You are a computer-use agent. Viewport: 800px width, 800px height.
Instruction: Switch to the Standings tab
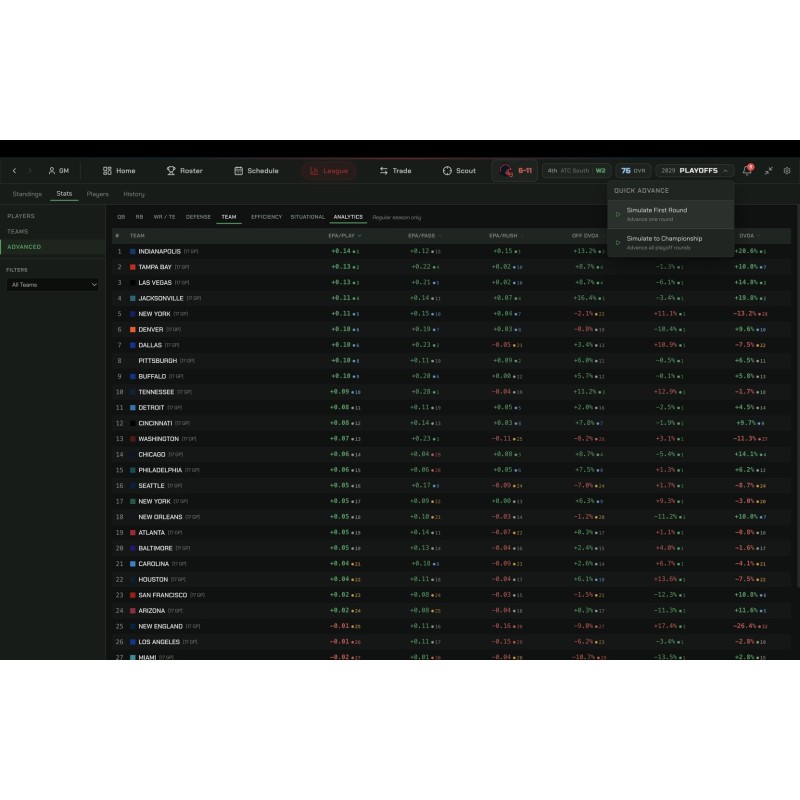(x=27, y=194)
